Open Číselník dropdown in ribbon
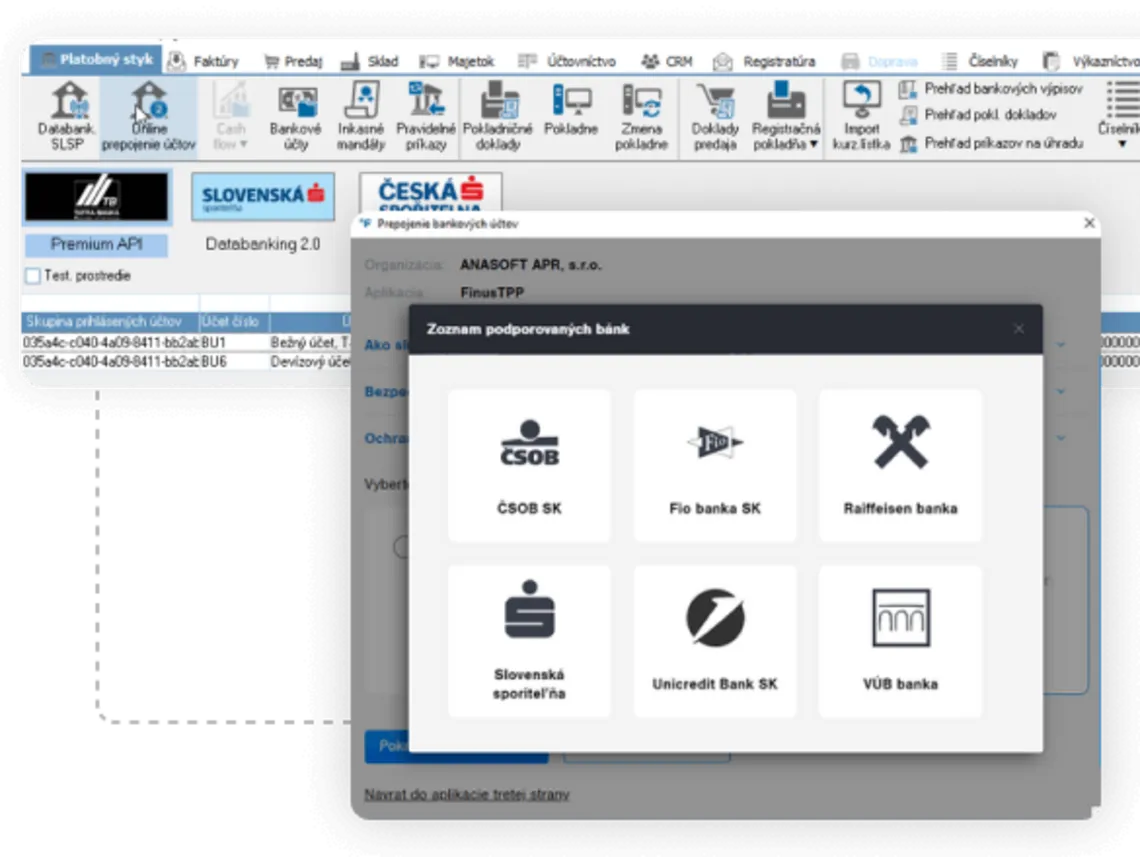1140x857 pixels. pos(1120,116)
